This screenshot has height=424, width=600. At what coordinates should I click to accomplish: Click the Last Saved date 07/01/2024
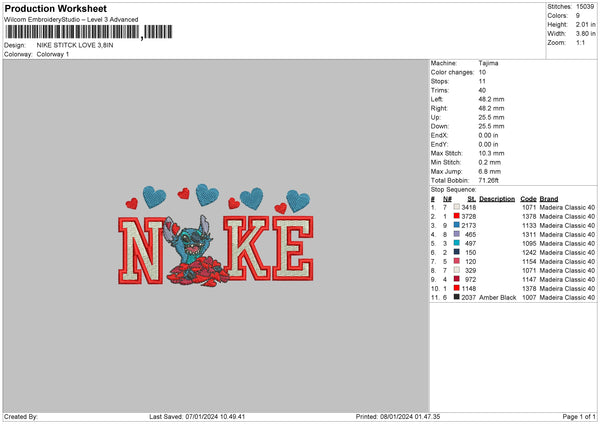(x=202, y=416)
